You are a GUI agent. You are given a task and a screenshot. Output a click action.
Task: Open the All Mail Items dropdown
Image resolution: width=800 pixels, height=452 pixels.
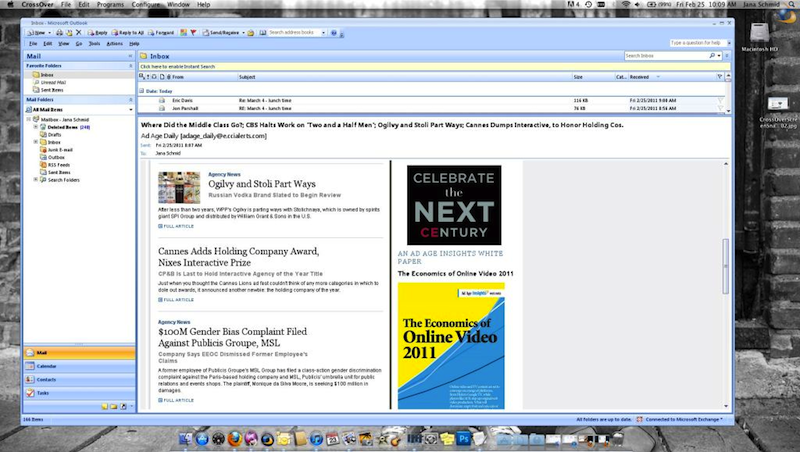(x=130, y=109)
